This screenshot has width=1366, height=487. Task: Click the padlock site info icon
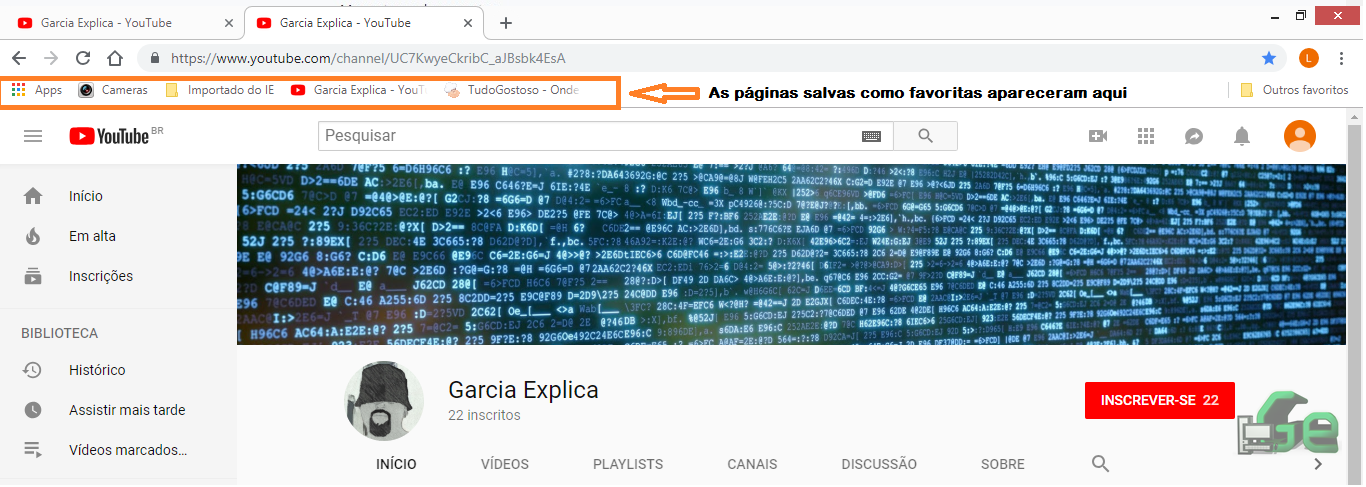[x=155, y=58]
